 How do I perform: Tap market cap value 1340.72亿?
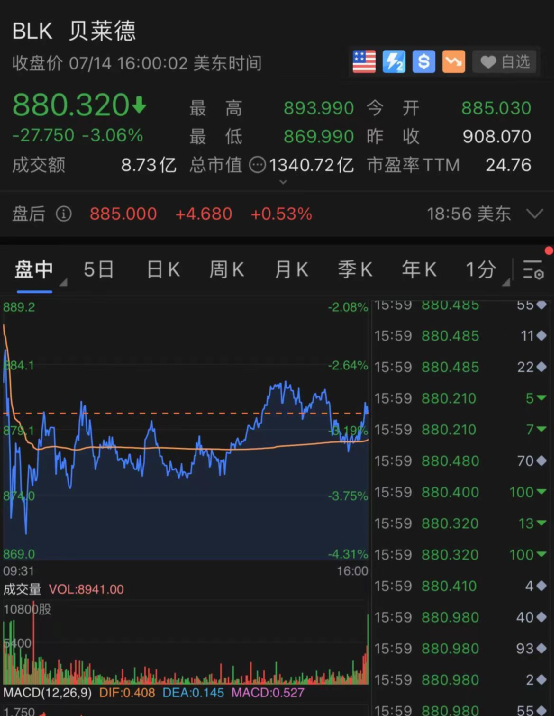pyautogui.click(x=311, y=165)
